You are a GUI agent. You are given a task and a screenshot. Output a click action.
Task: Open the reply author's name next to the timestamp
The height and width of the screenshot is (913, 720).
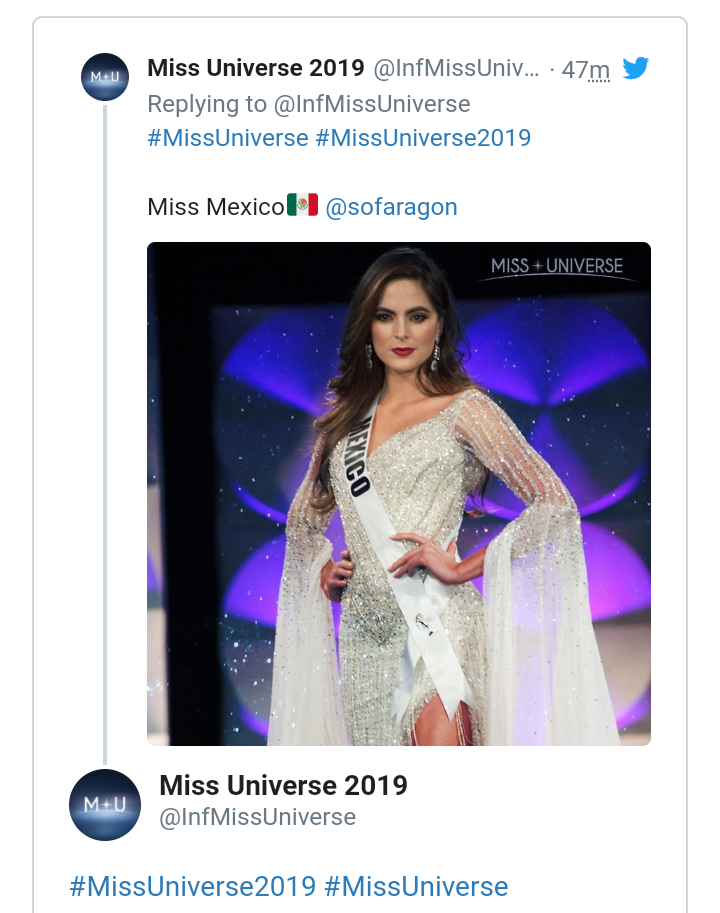coord(255,69)
